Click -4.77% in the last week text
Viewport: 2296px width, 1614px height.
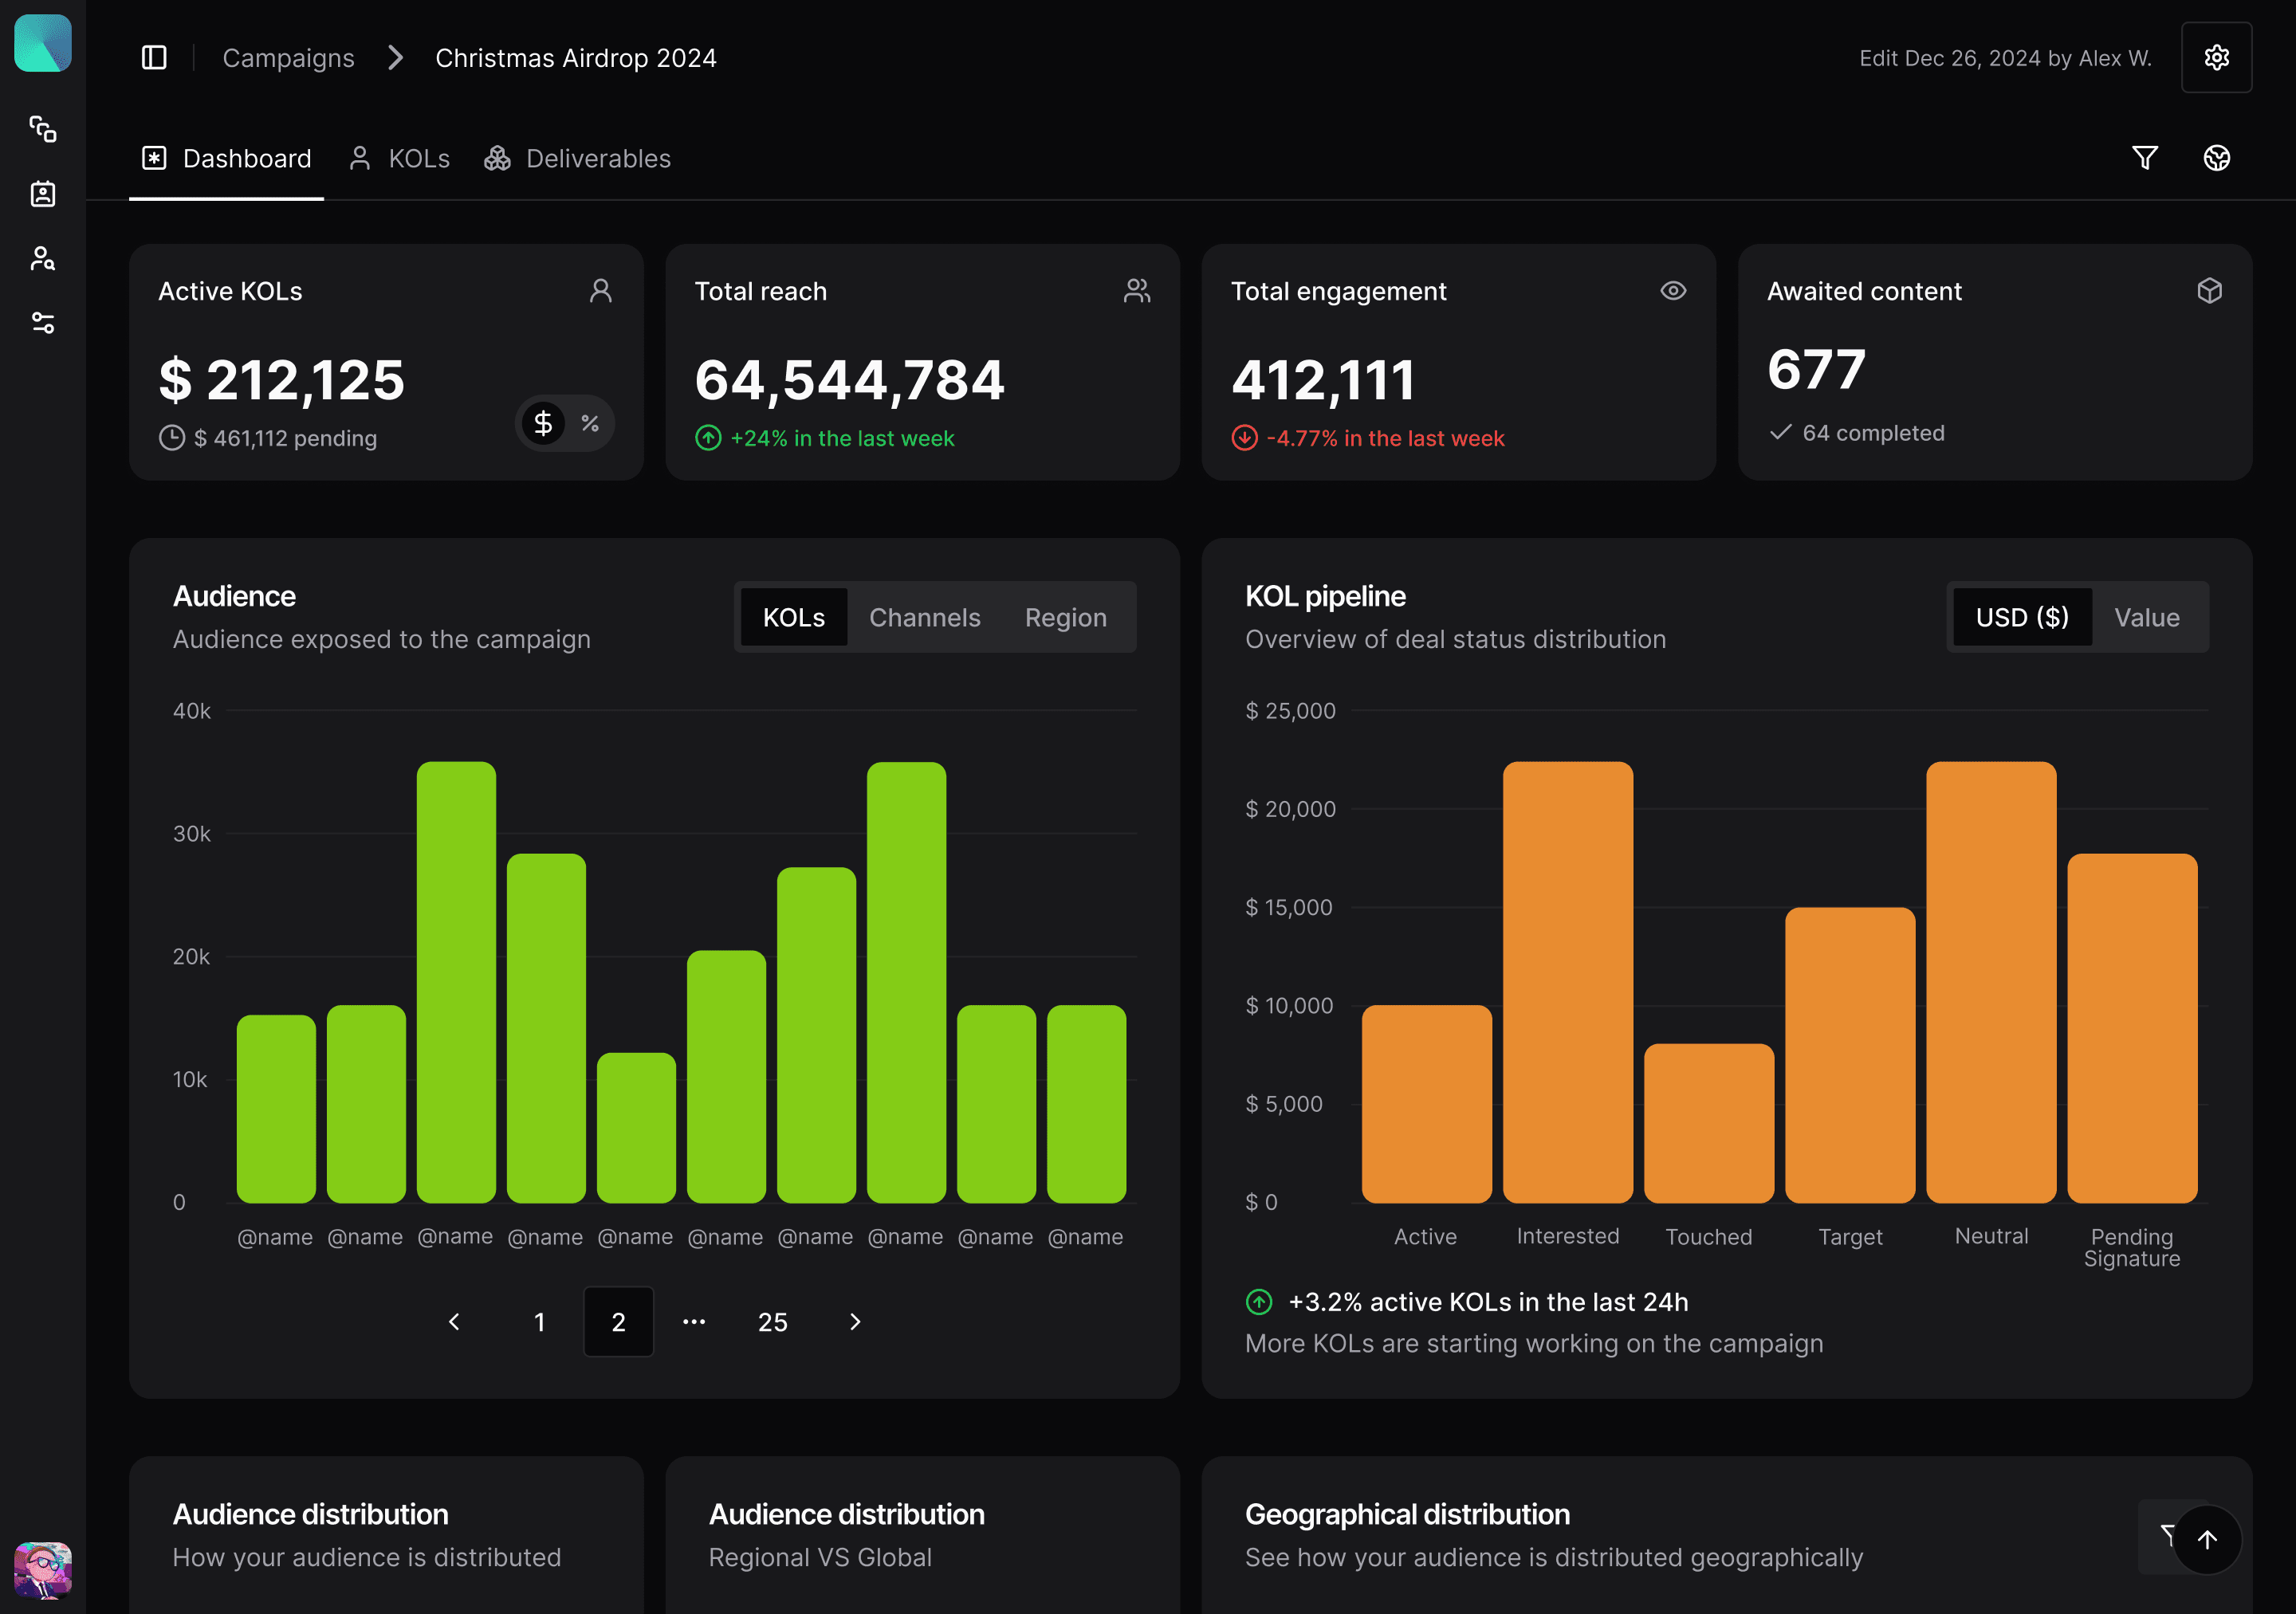(1385, 438)
